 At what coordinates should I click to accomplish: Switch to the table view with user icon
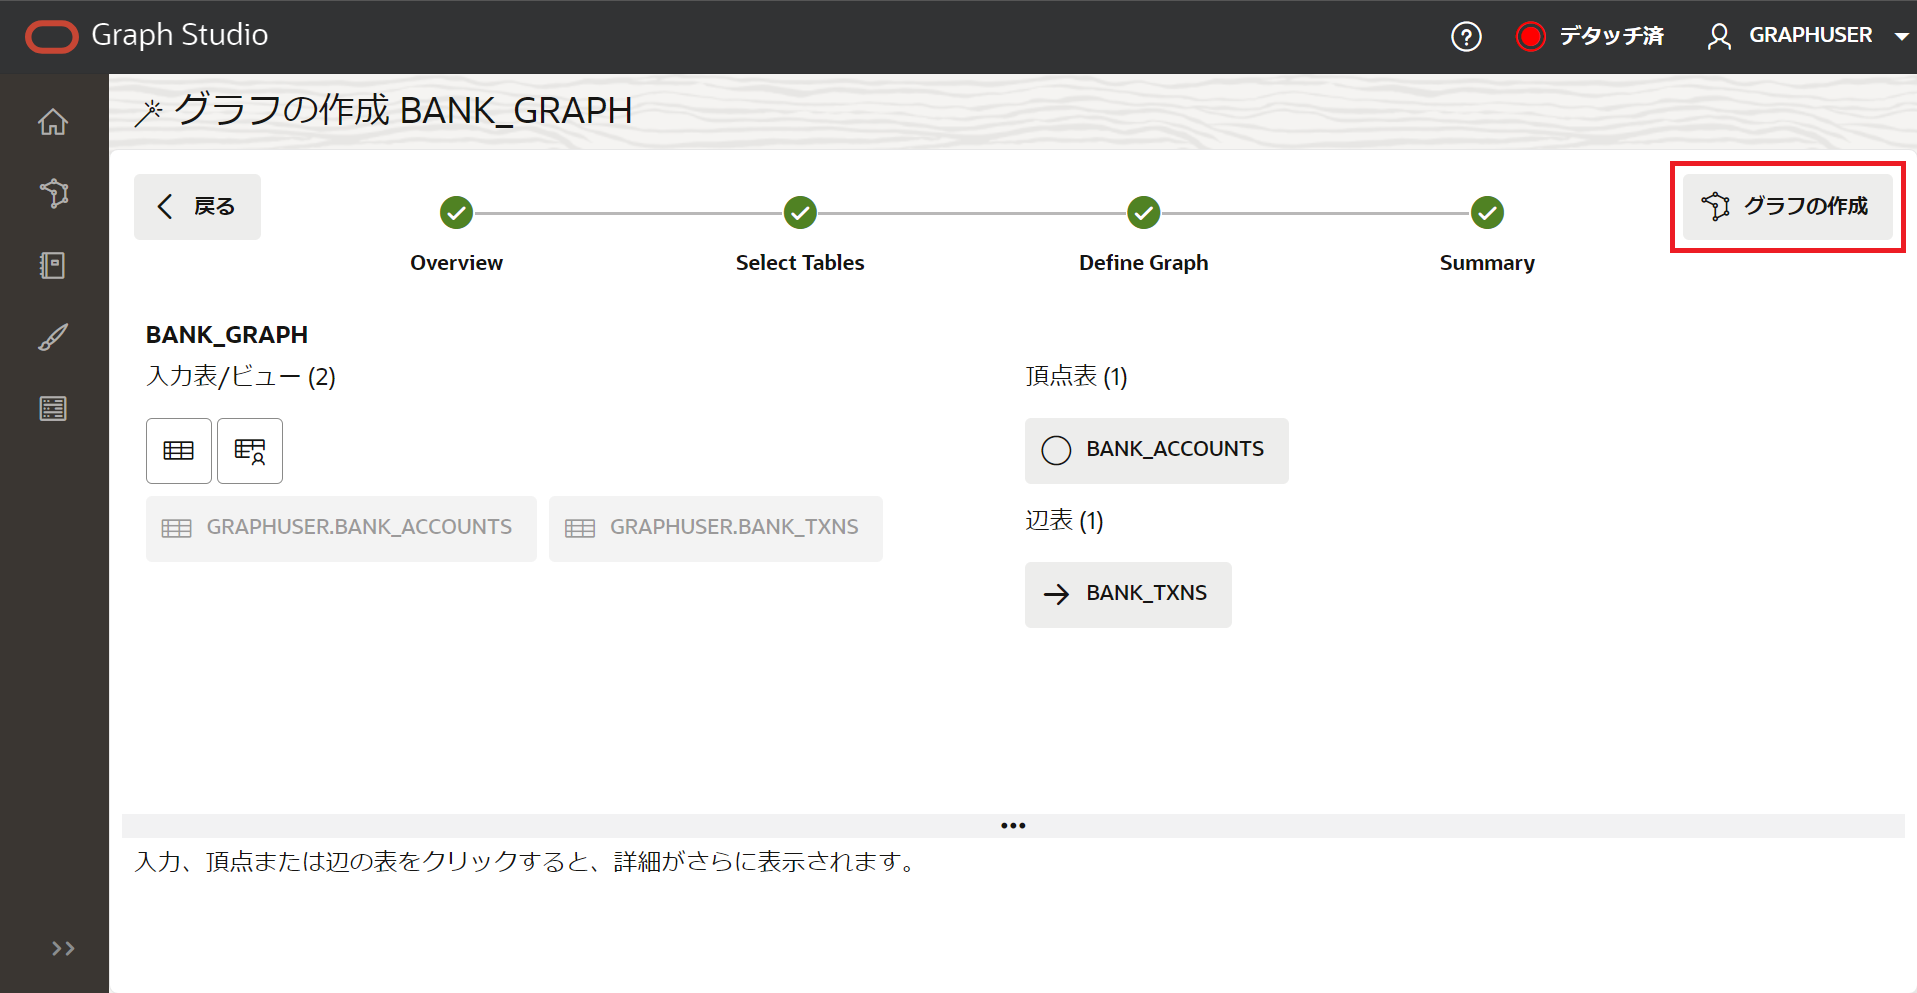coord(250,451)
